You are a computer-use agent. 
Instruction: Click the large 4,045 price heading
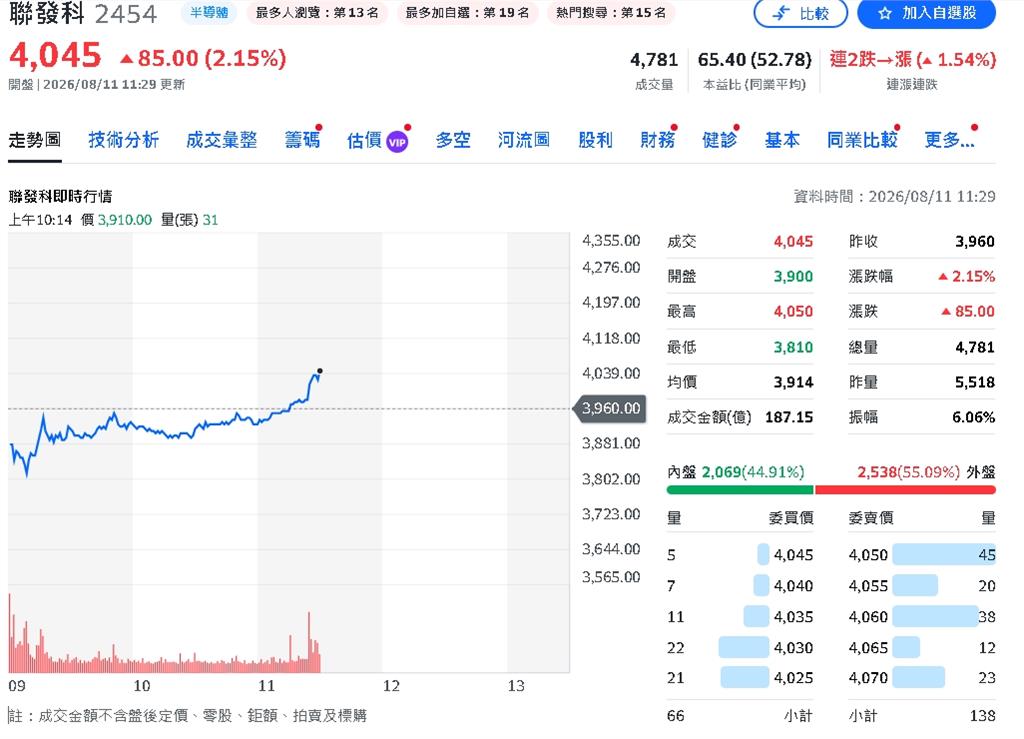click(56, 55)
